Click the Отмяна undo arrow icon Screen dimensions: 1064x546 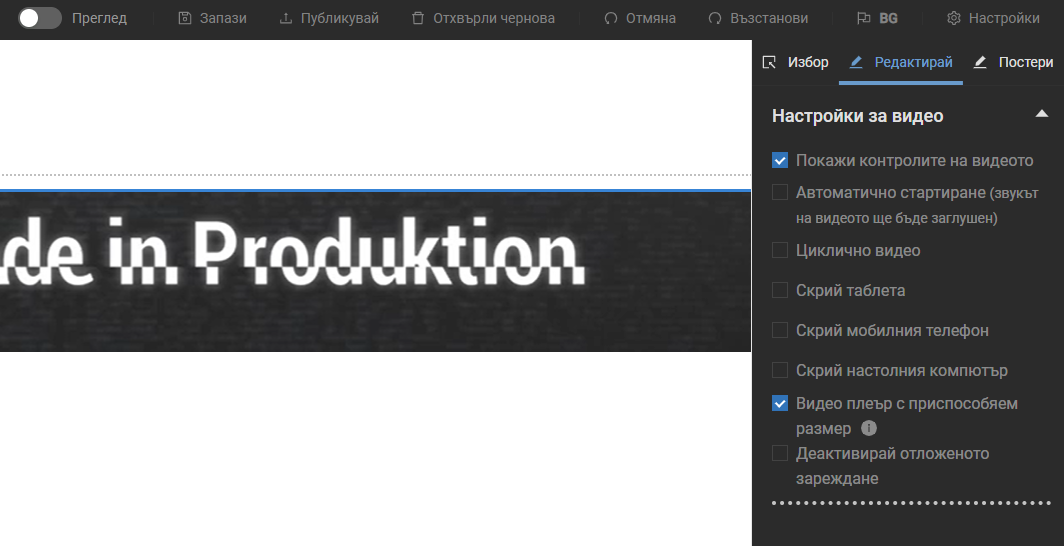coord(611,18)
